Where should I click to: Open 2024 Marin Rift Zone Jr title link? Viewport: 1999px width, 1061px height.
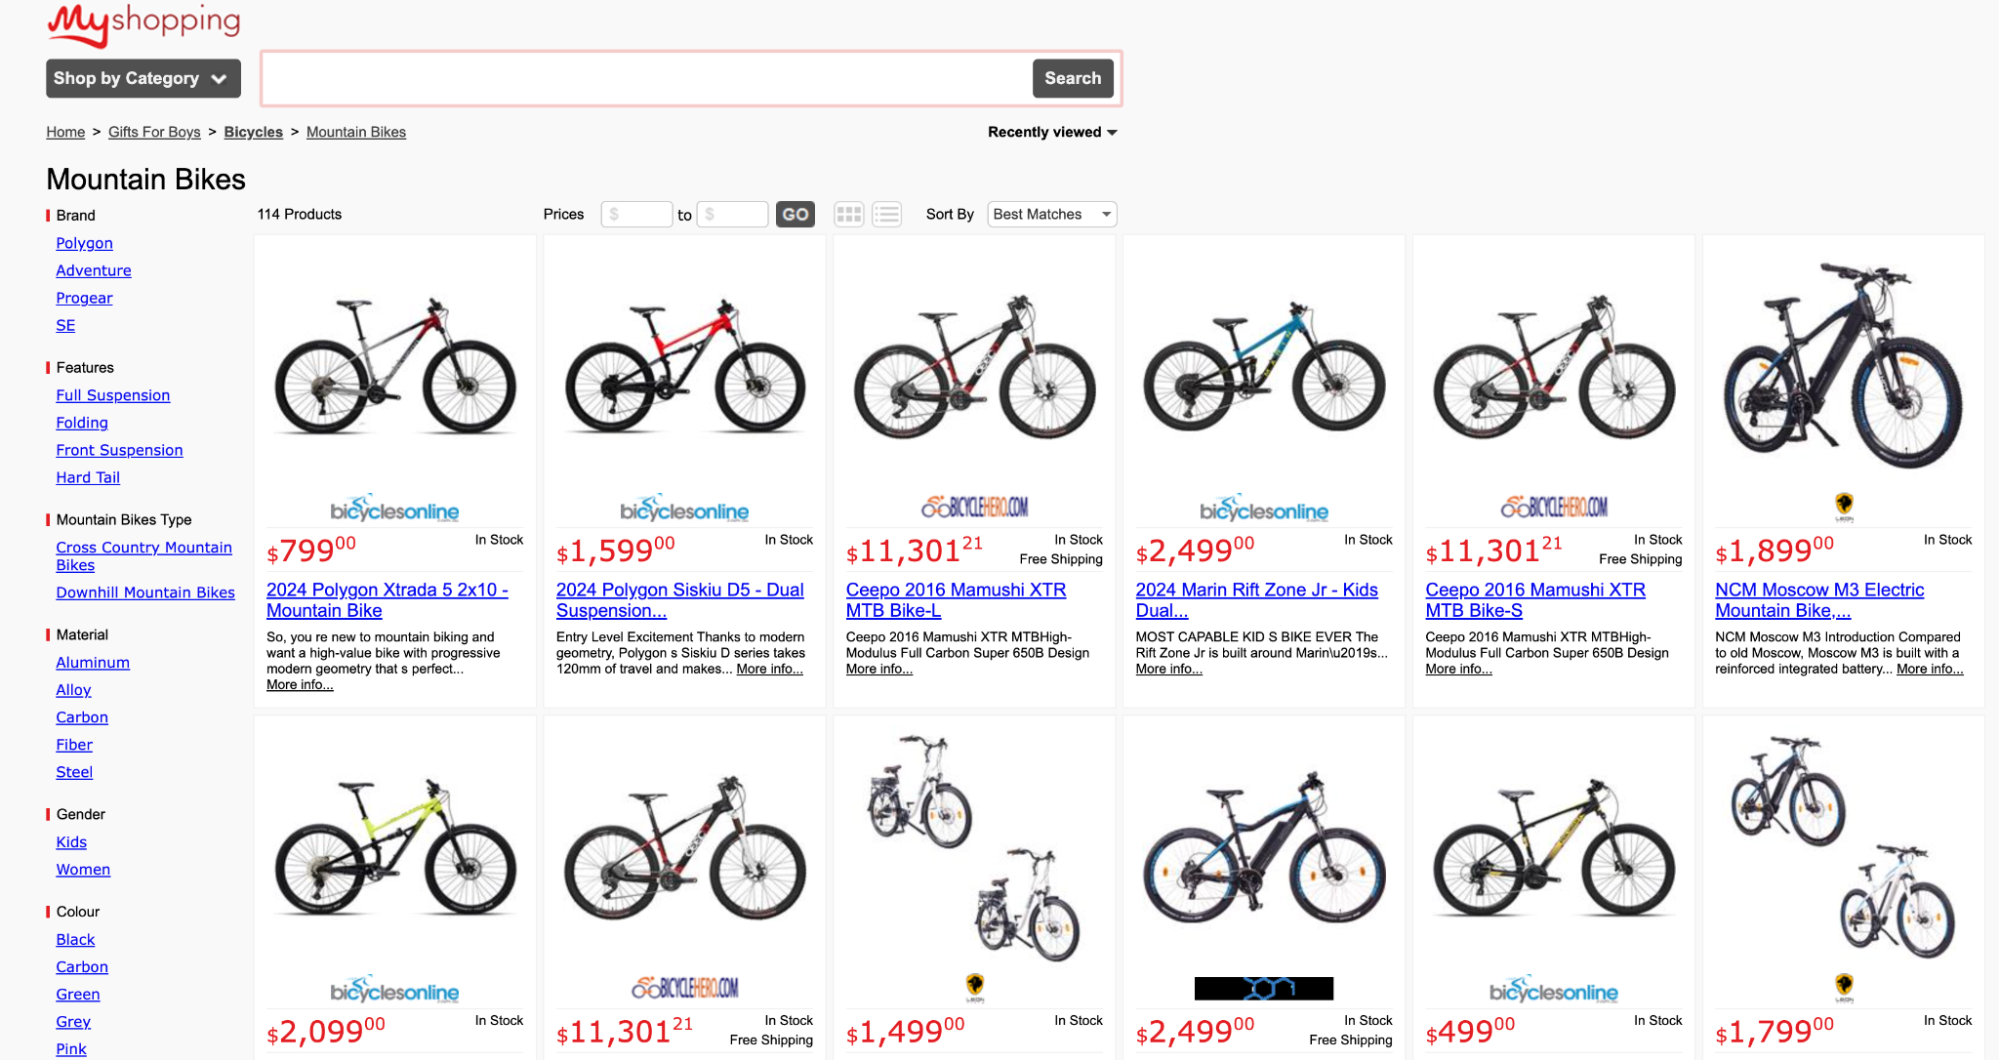pyautogui.click(x=1257, y=600)
